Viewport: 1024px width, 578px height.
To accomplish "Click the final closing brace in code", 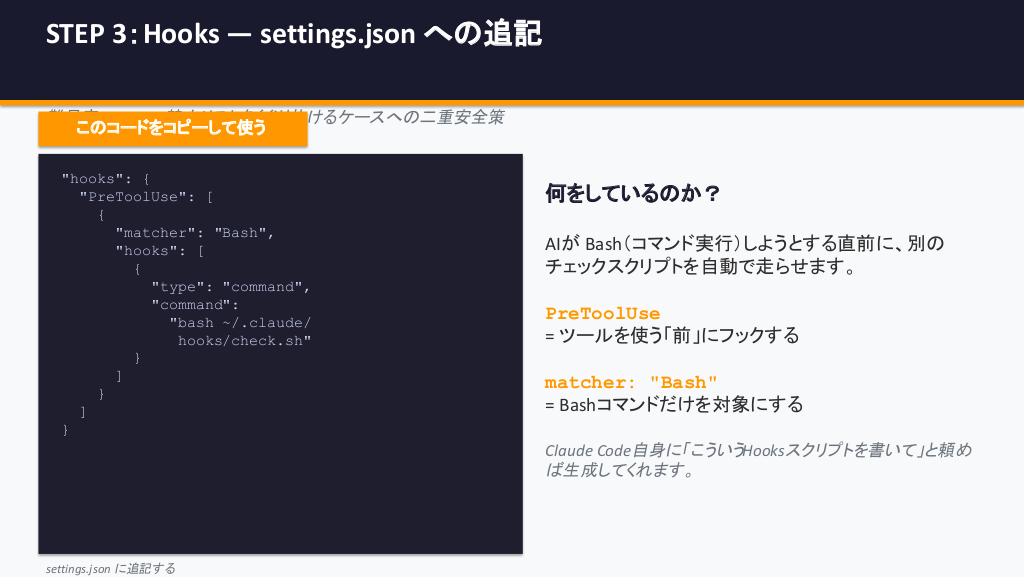I will [x=65, y=430].
